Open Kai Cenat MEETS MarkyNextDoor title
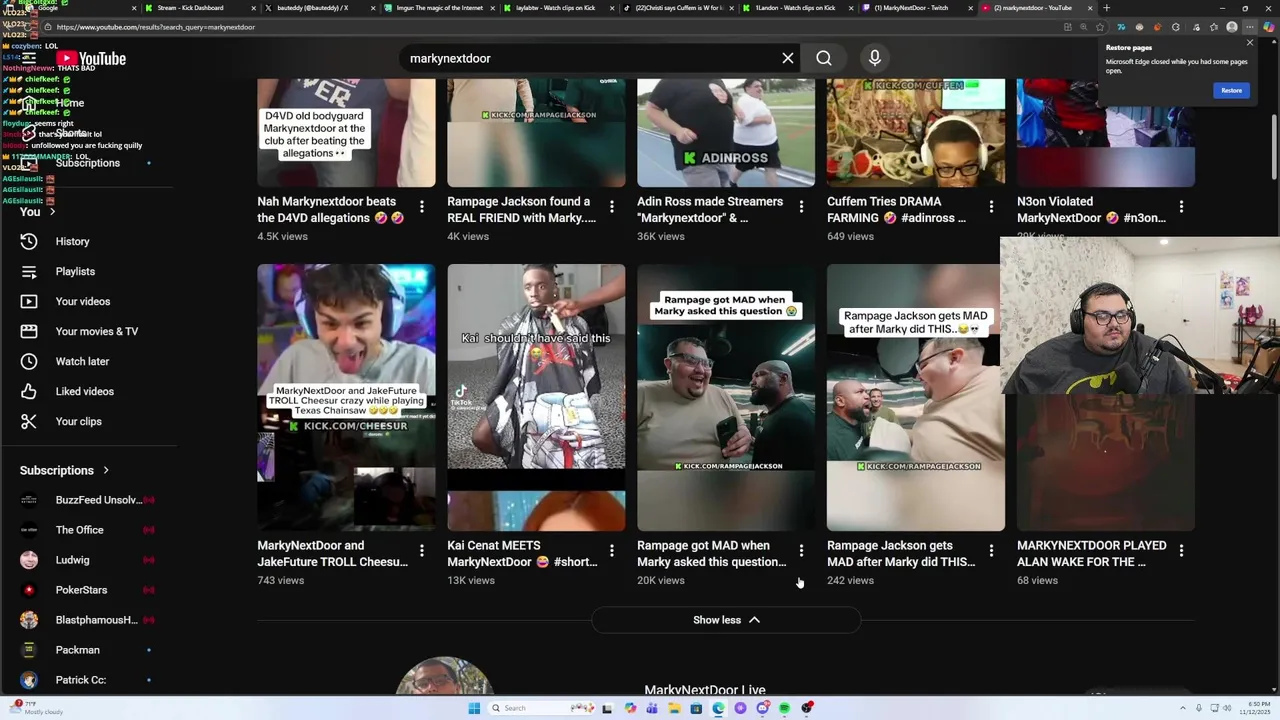The image size is (1280, 720). 522,553
